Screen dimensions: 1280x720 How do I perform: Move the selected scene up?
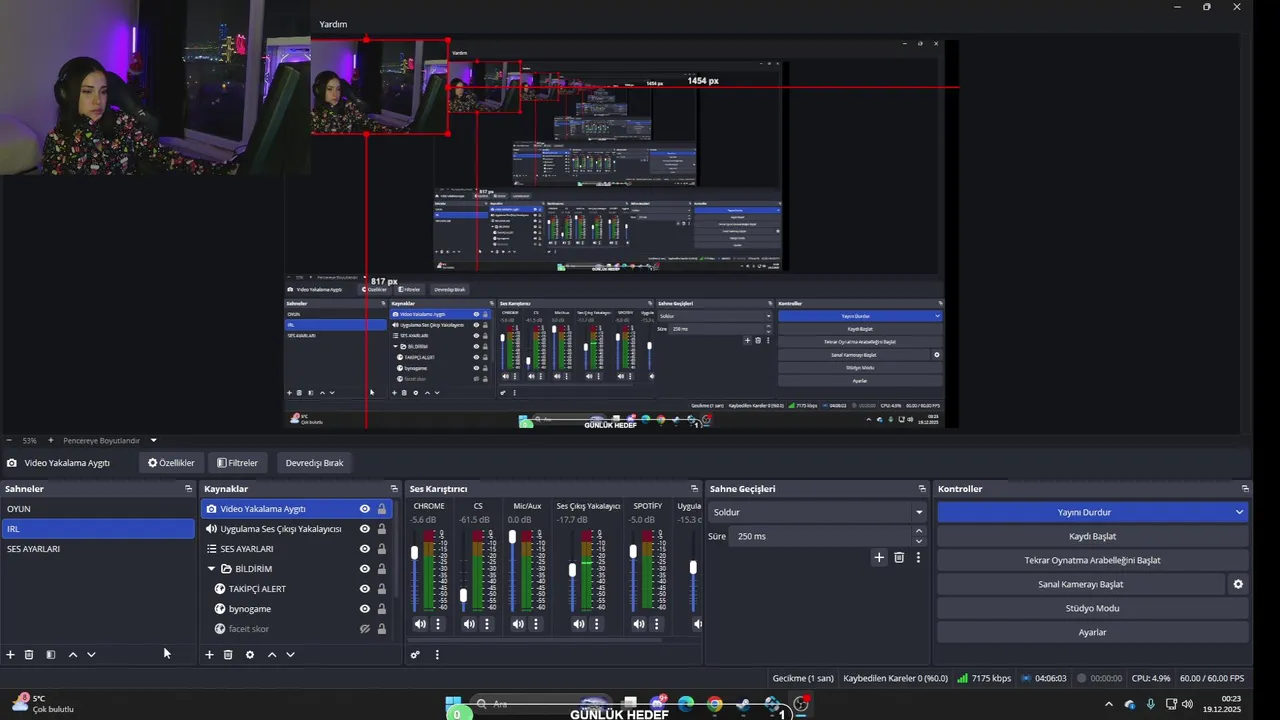[x=72, y=654]
